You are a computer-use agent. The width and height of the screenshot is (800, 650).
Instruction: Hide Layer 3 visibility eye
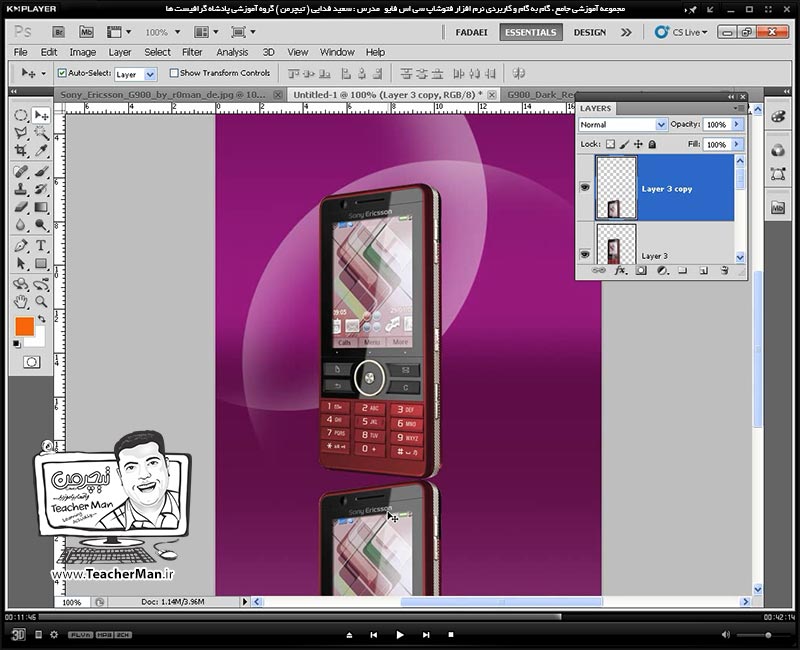click(x=585, y=254)
